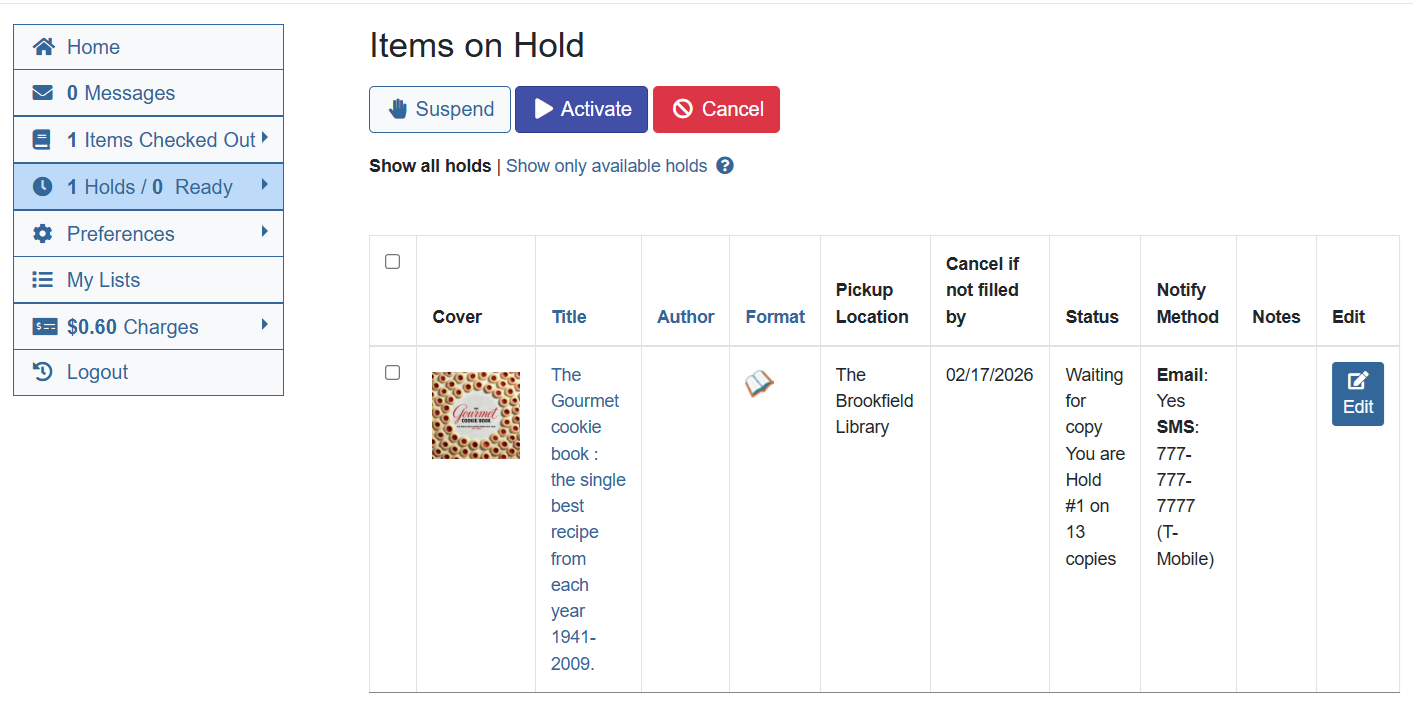Click the book Format icon in the holds row
1413x706 pixels.
[759, 382]
